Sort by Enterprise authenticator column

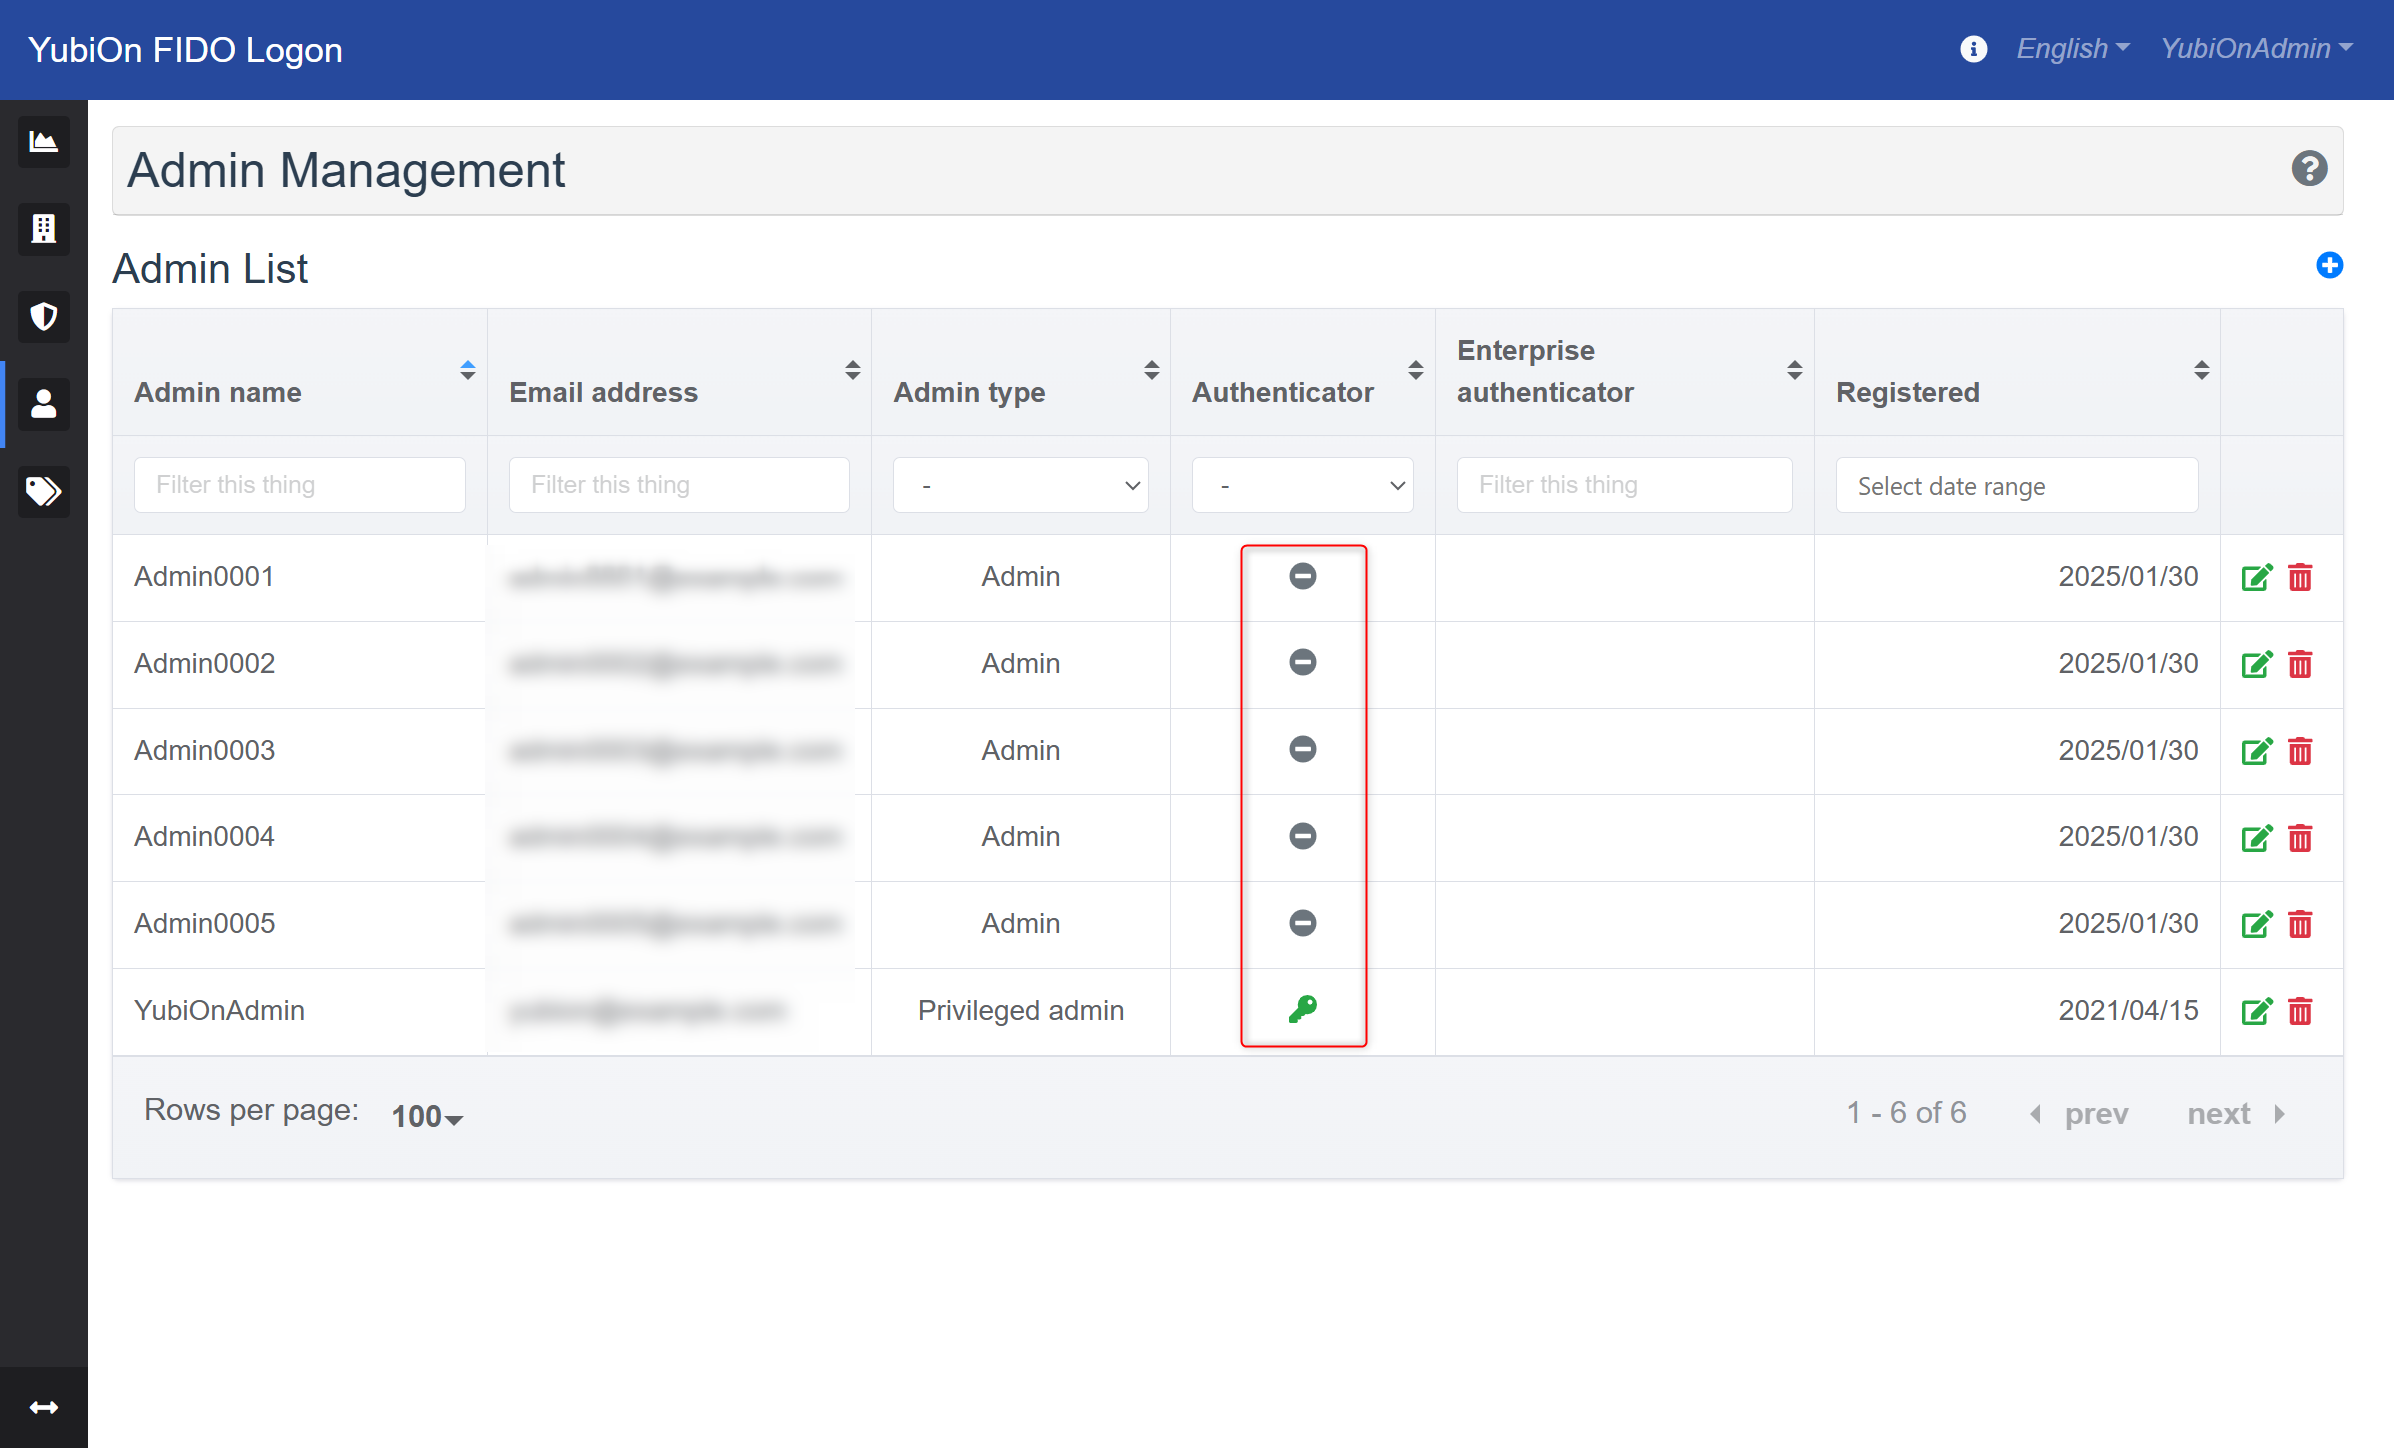coord(1794,370)
